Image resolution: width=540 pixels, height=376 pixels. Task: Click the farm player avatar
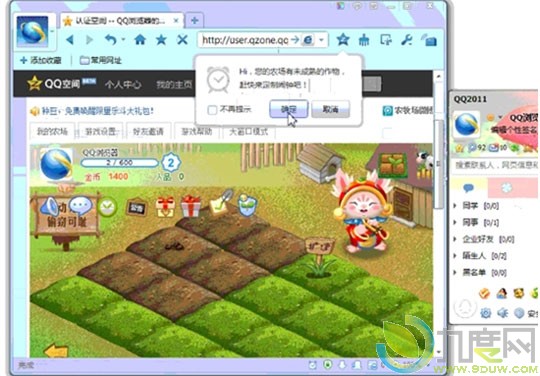56,165
